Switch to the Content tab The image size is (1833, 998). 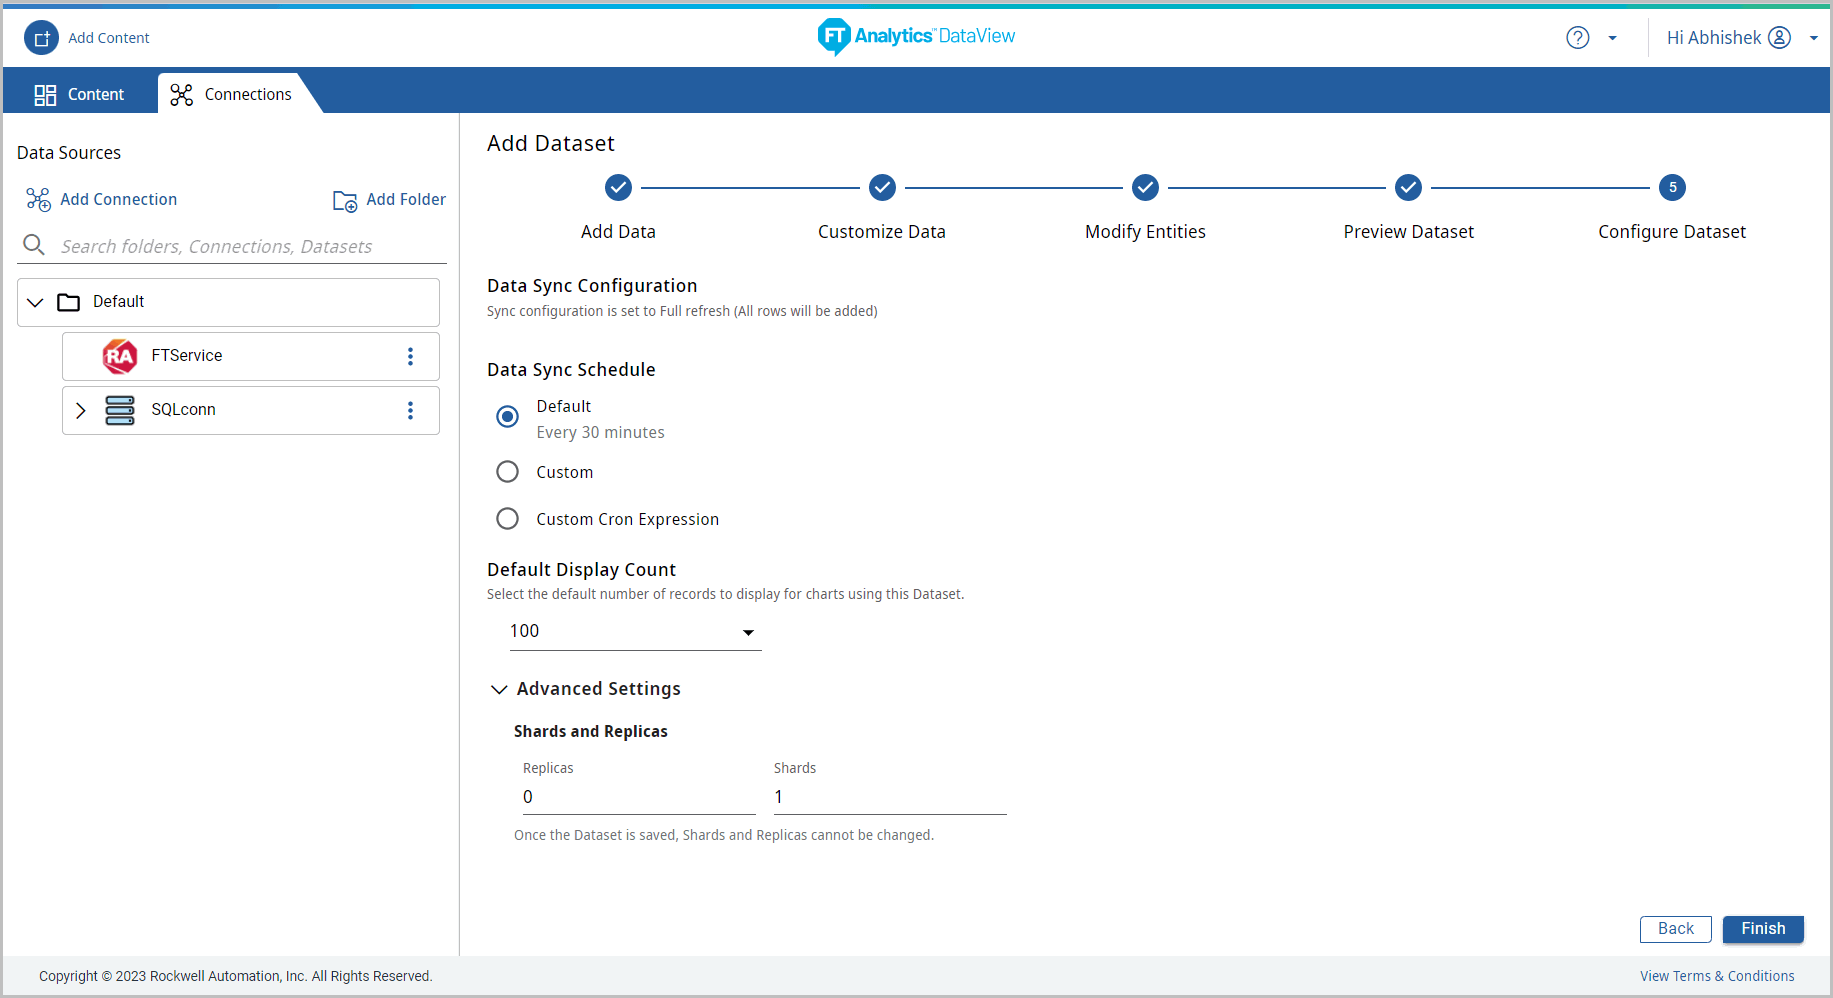point(80,94)
